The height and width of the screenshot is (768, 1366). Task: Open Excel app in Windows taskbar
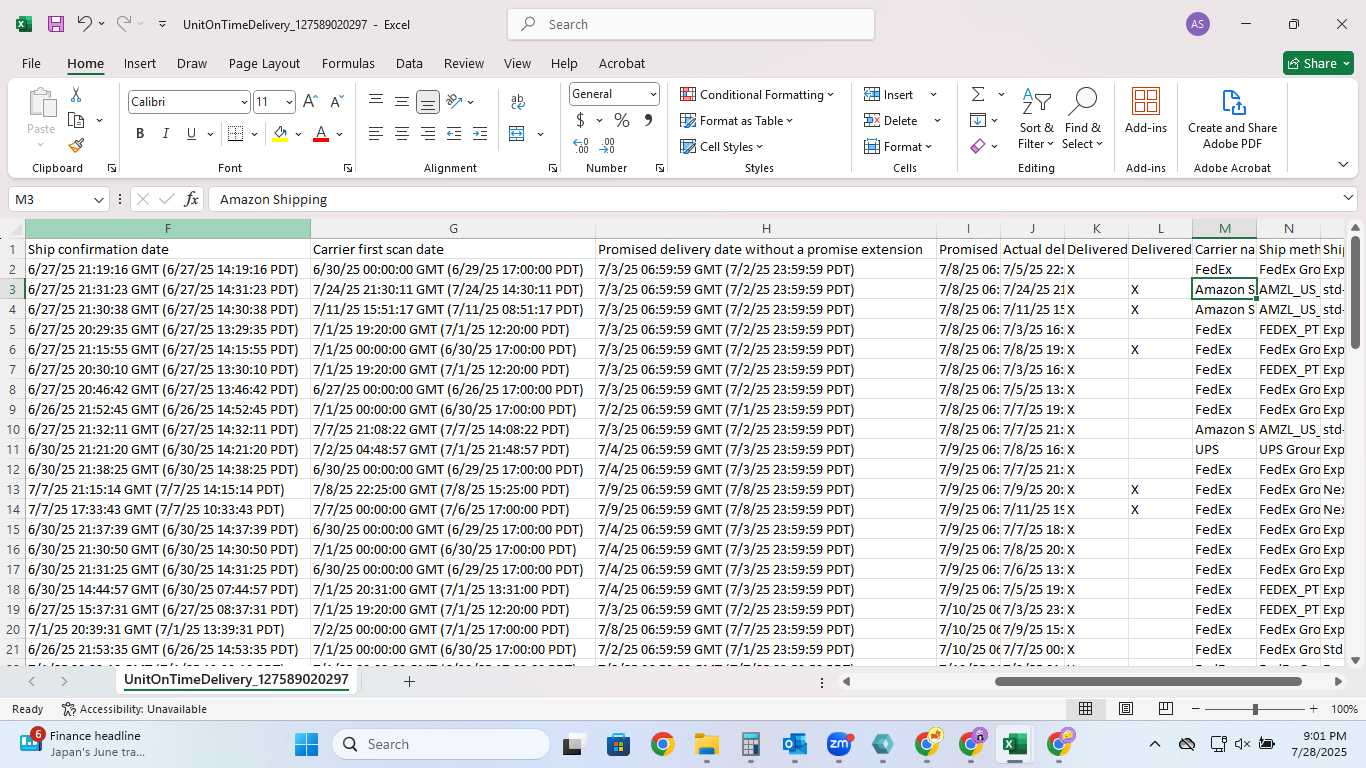point(1014,744)
